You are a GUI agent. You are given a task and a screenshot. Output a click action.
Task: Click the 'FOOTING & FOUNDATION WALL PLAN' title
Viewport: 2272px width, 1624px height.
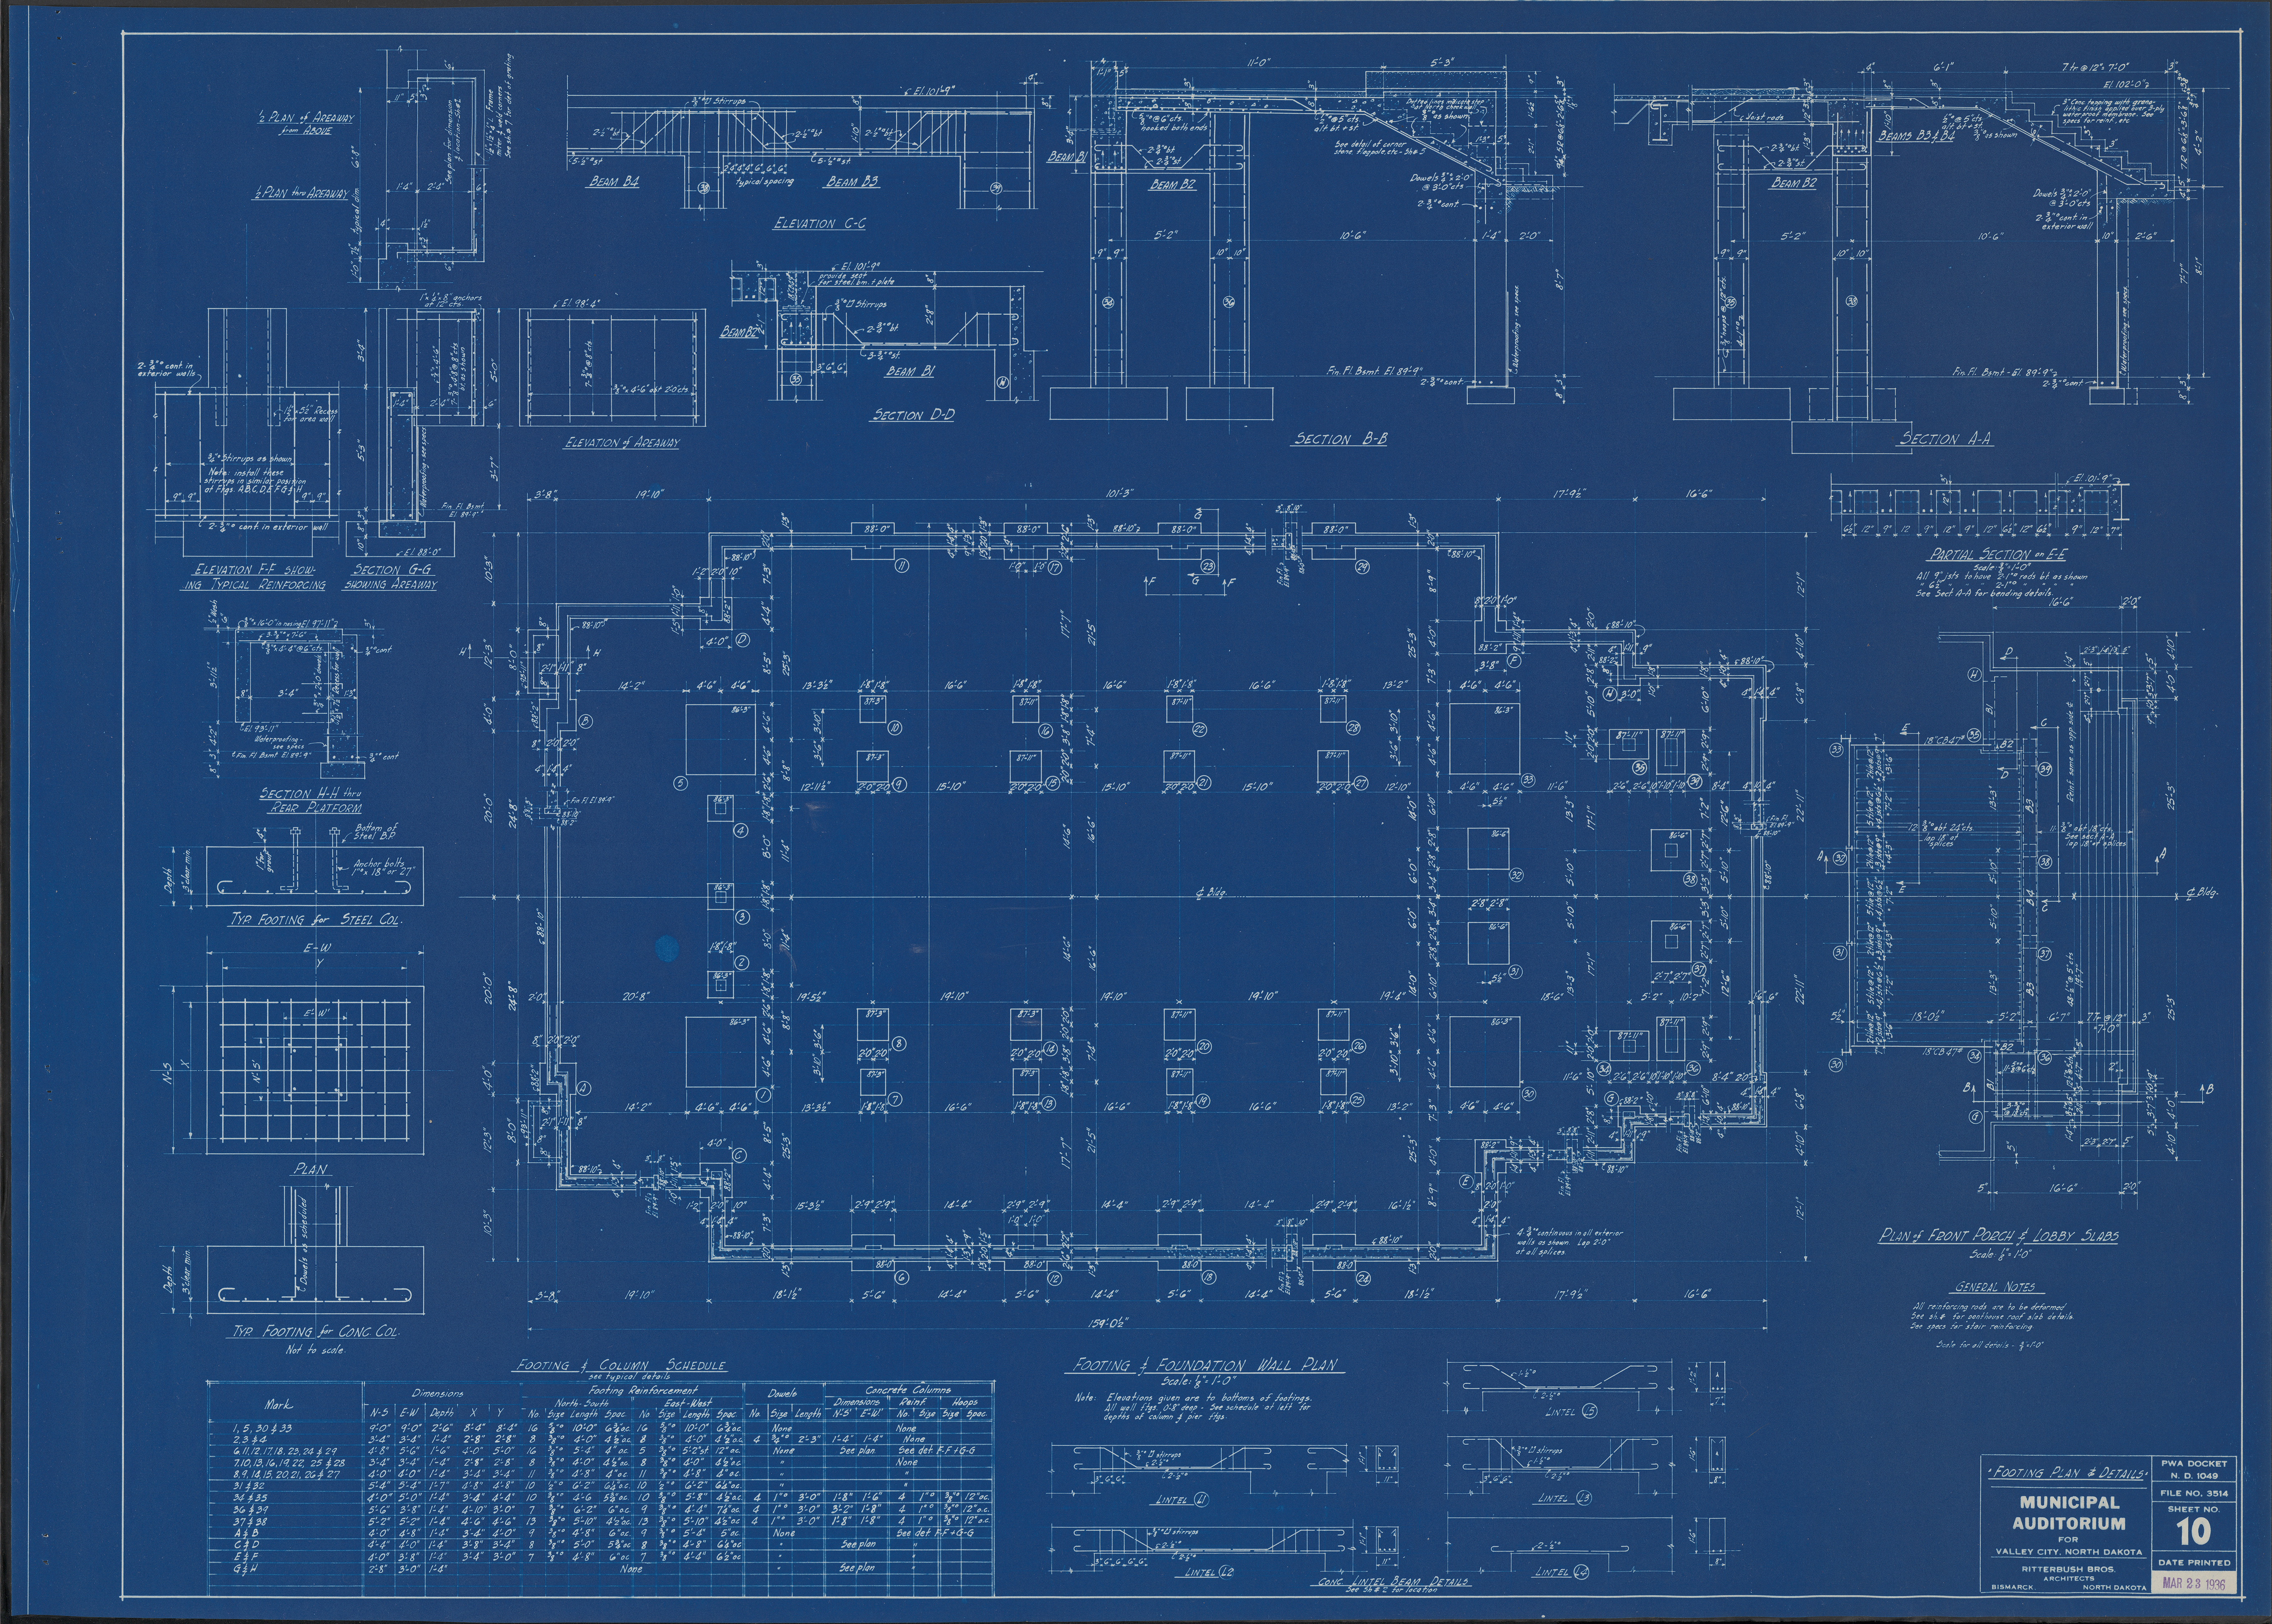[x=1205, y=1365]
